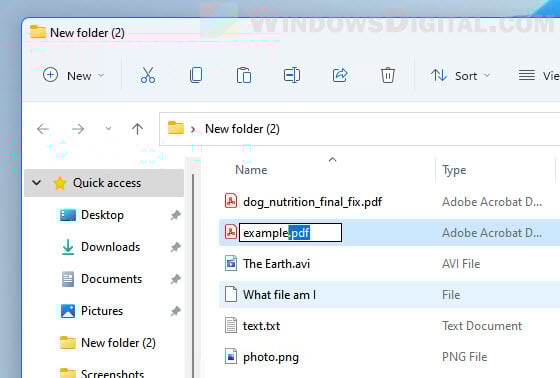560x378 pixels.
Task: Go forward with the right arrow
Action: click(x=78, y=129)
